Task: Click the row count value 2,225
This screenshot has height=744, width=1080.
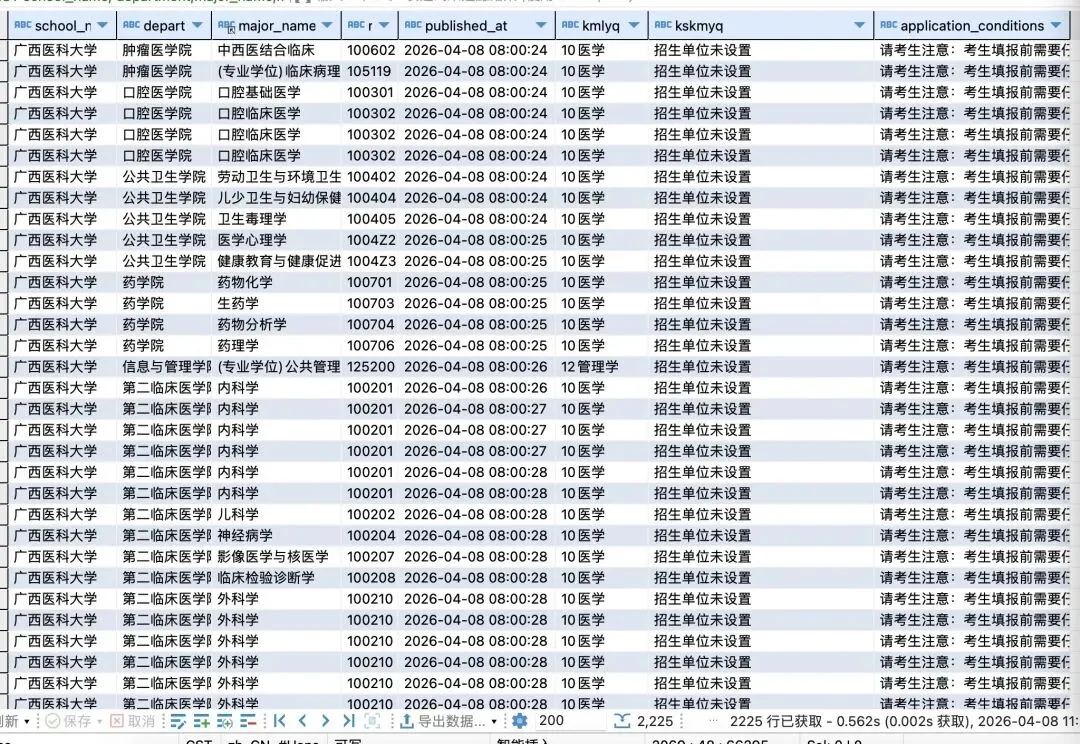Action: click(655, 721)
